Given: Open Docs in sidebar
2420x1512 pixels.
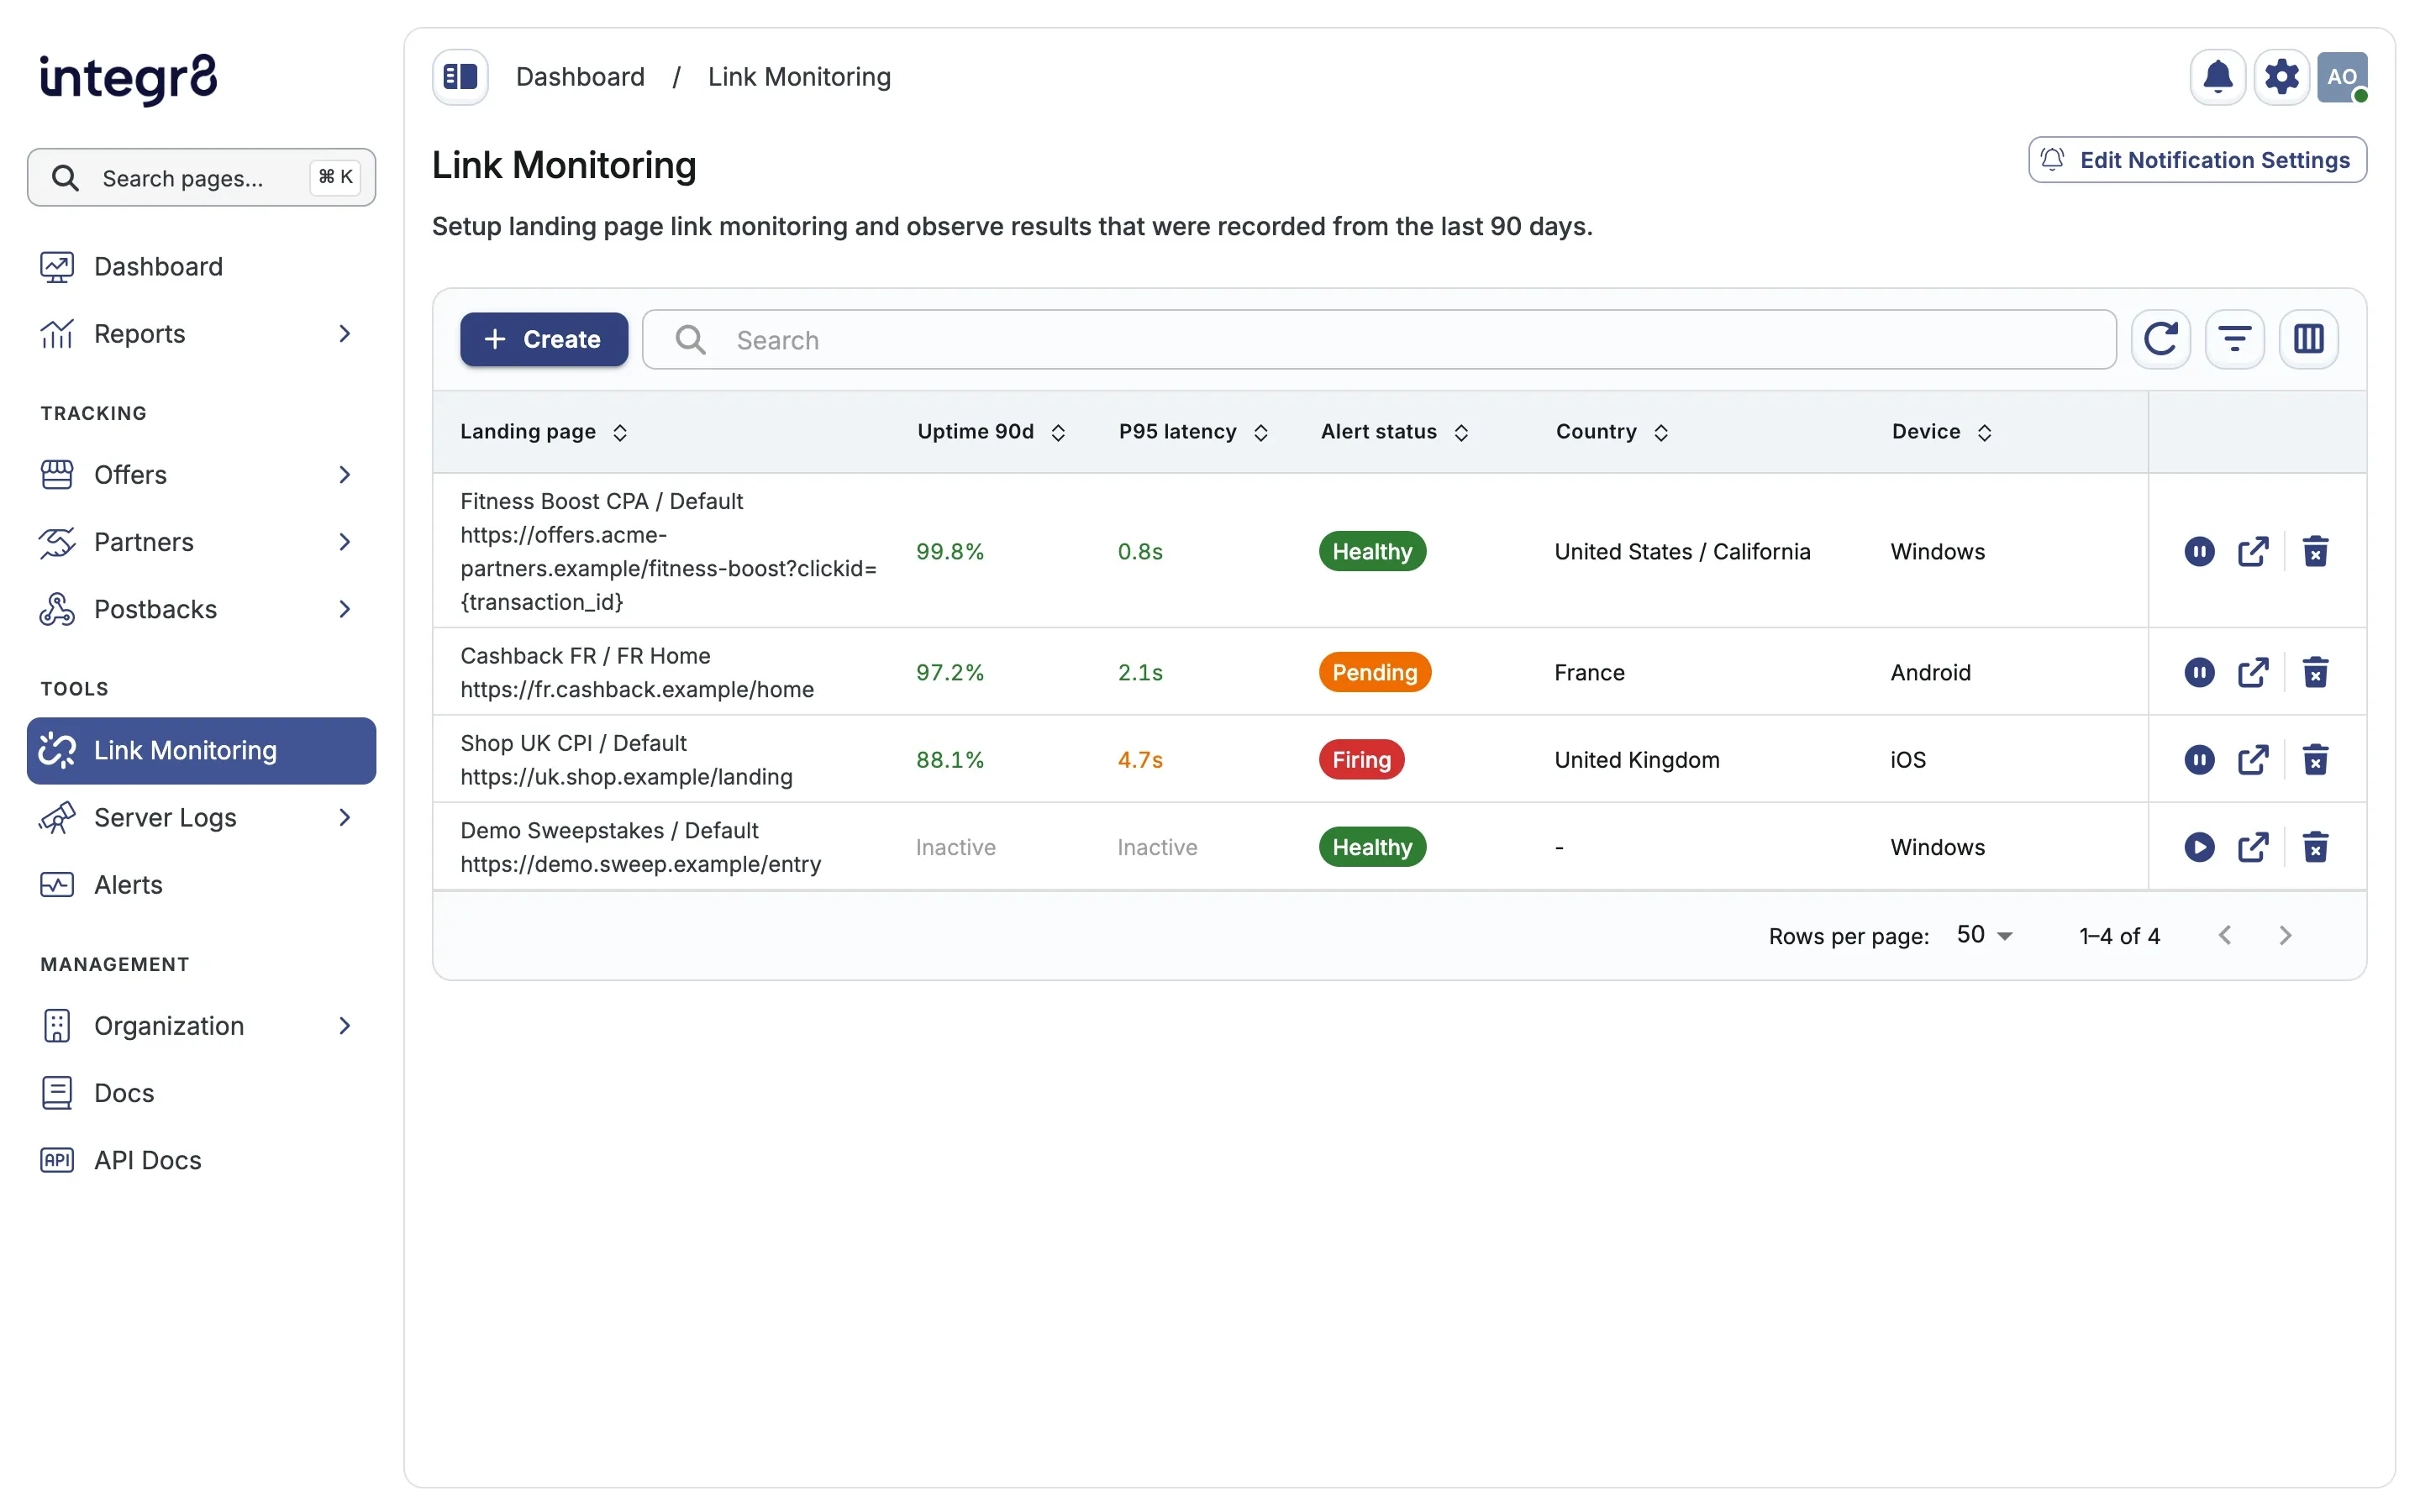Looking at the screenshot, I should click(201, 1093).
